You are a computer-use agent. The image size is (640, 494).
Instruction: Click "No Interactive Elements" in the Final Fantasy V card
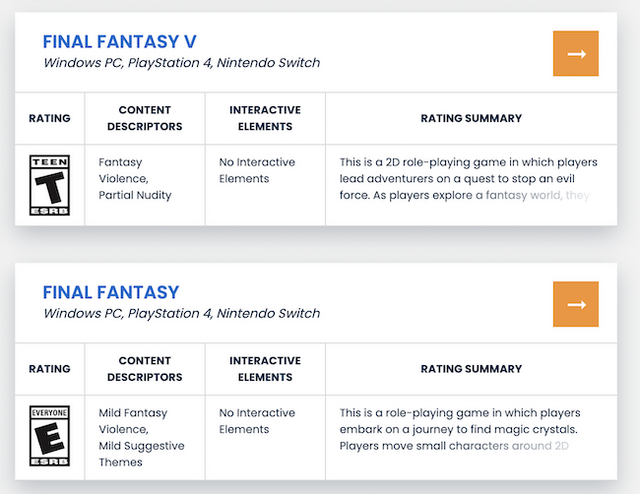point(259,170)
